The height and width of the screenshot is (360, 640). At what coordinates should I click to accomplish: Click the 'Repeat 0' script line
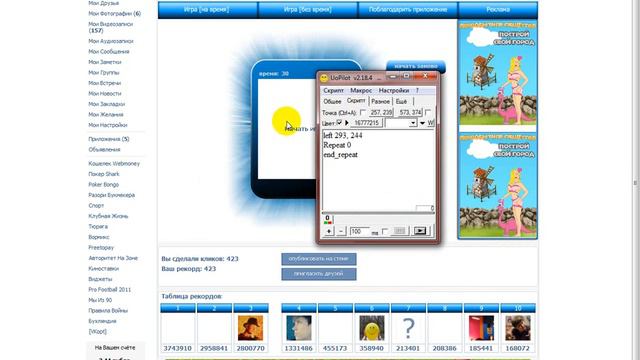[x=337, y=145]
